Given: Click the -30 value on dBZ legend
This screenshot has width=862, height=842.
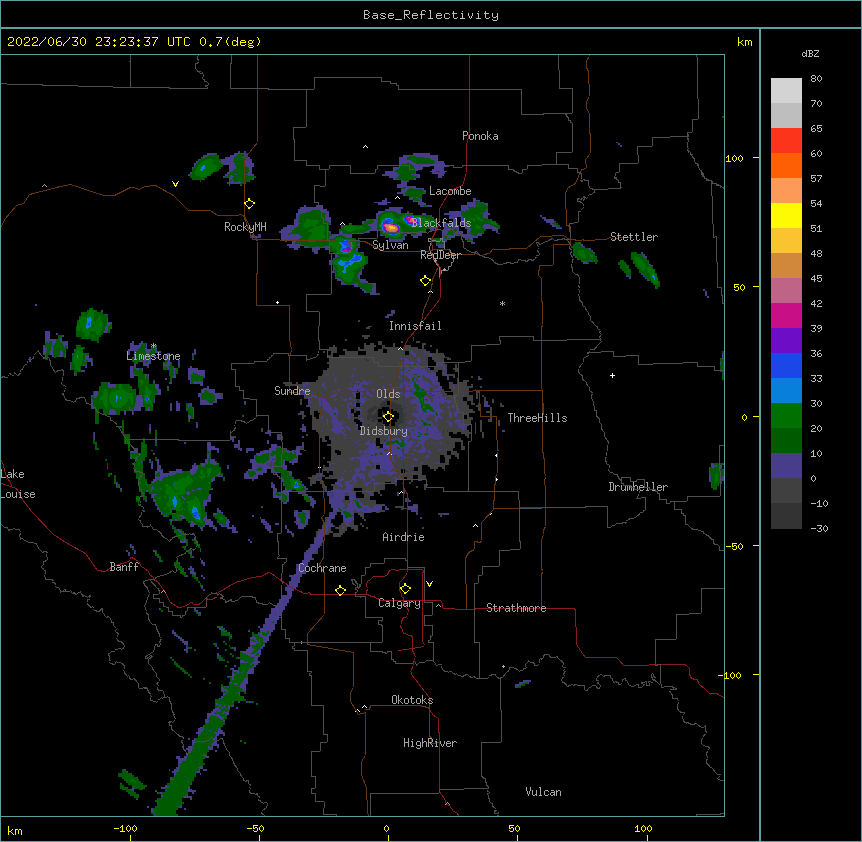Looking at the screenshot, I should 819,528.
